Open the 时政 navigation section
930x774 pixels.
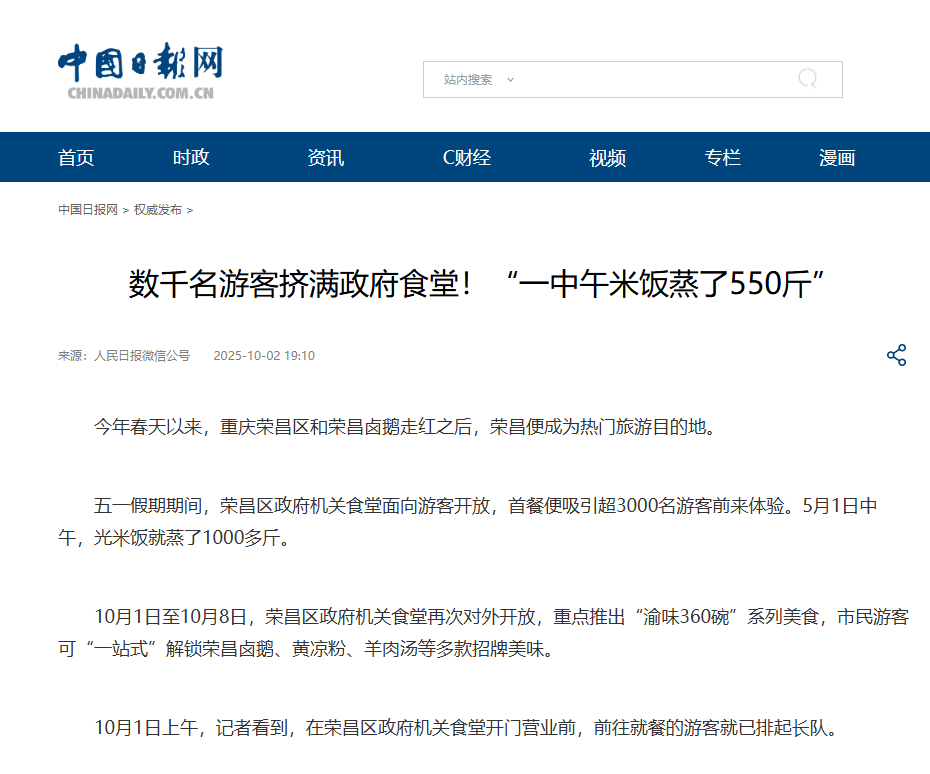click(191, 157)
